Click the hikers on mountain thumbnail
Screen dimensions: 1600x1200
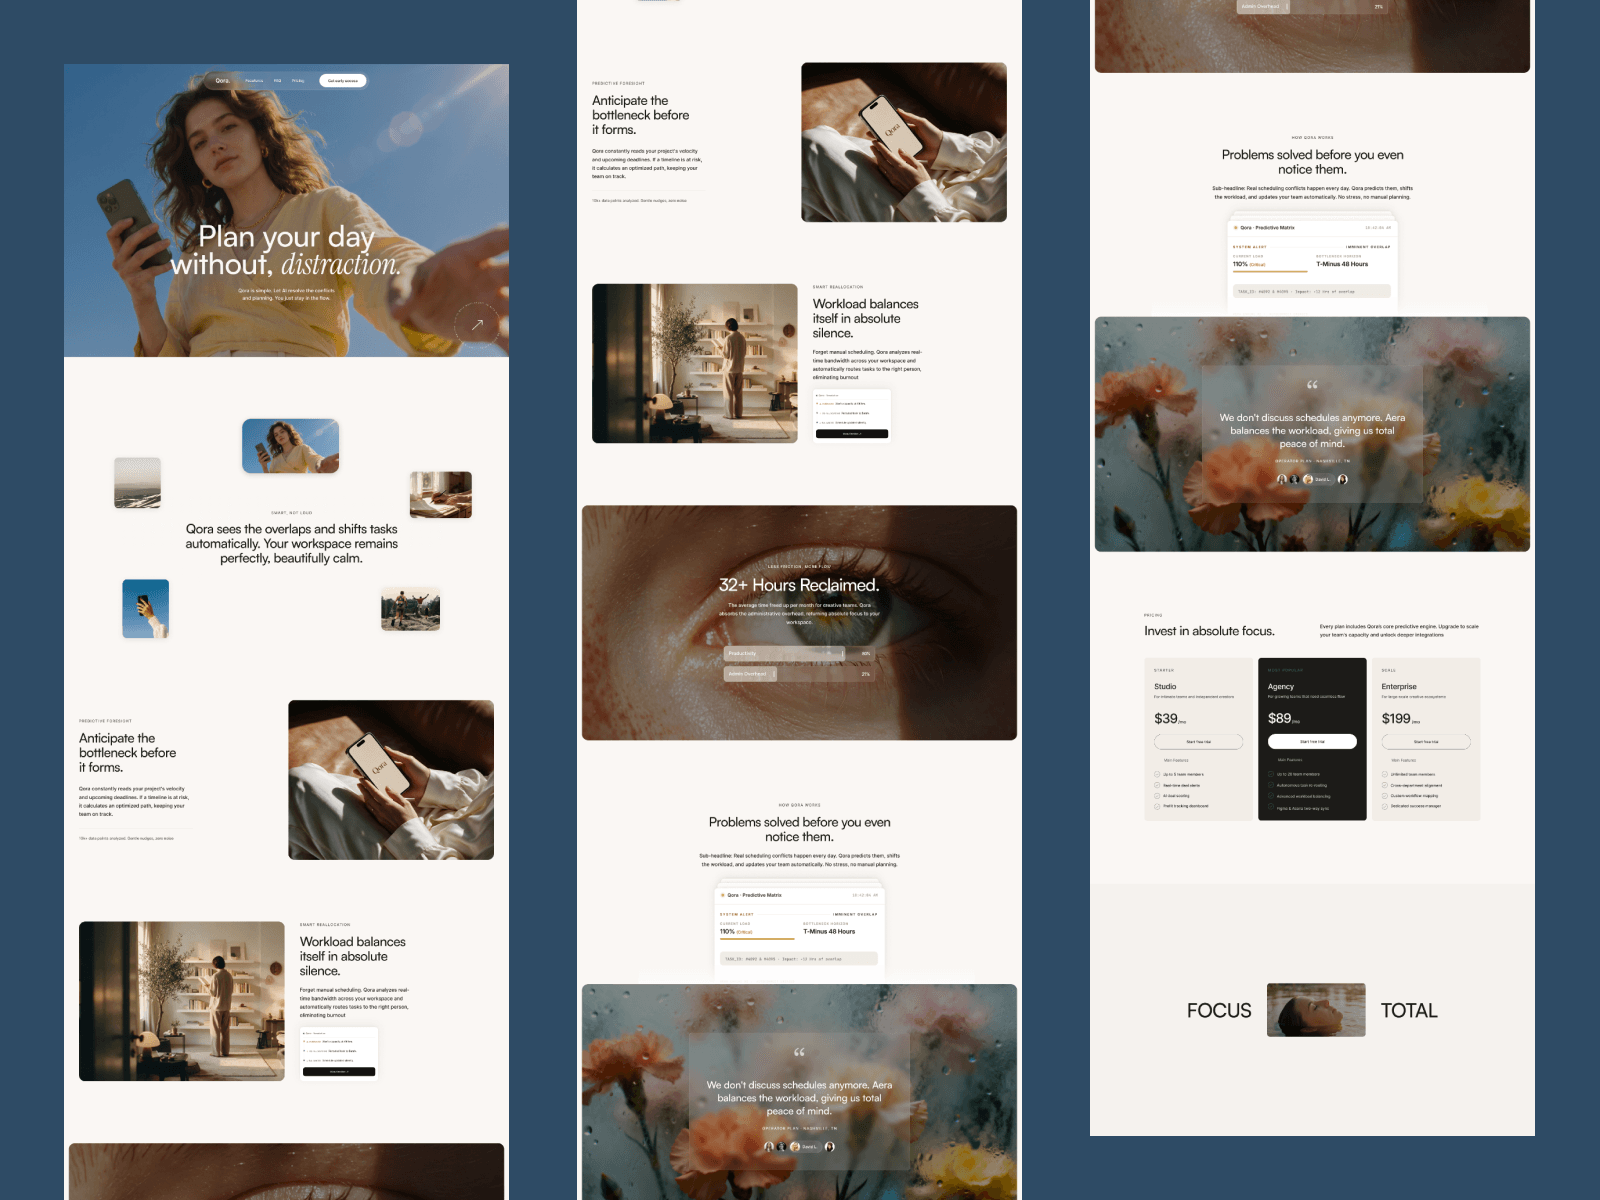(411, 609)
